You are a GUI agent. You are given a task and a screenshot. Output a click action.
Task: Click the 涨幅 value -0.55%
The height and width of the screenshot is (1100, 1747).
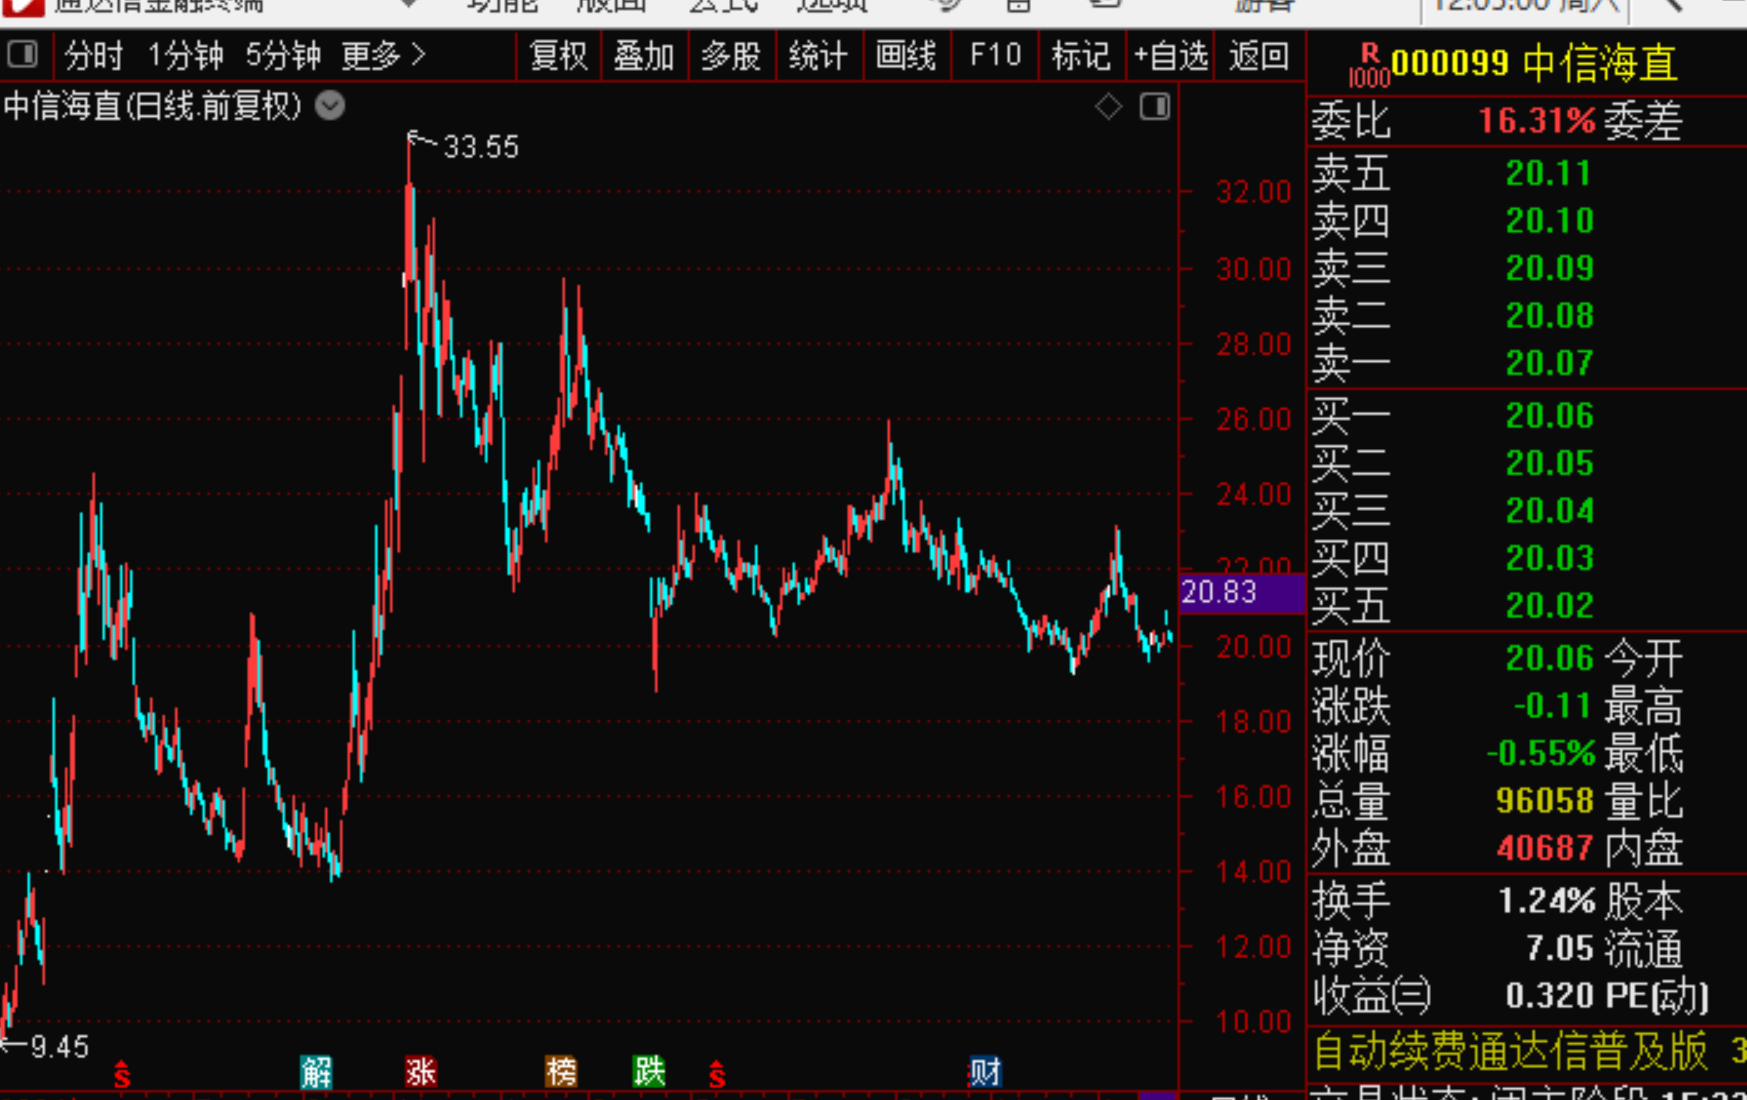[1541, 753]
